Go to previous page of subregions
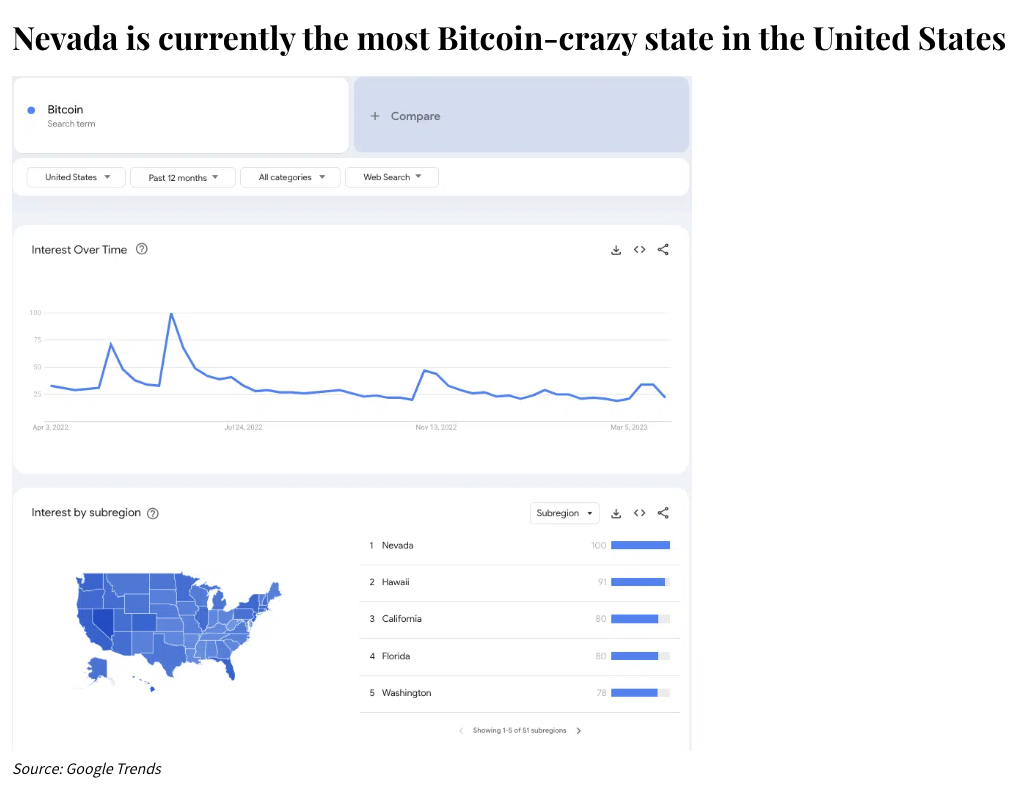This screenshot has width=1028, height=792. [461, 731]
